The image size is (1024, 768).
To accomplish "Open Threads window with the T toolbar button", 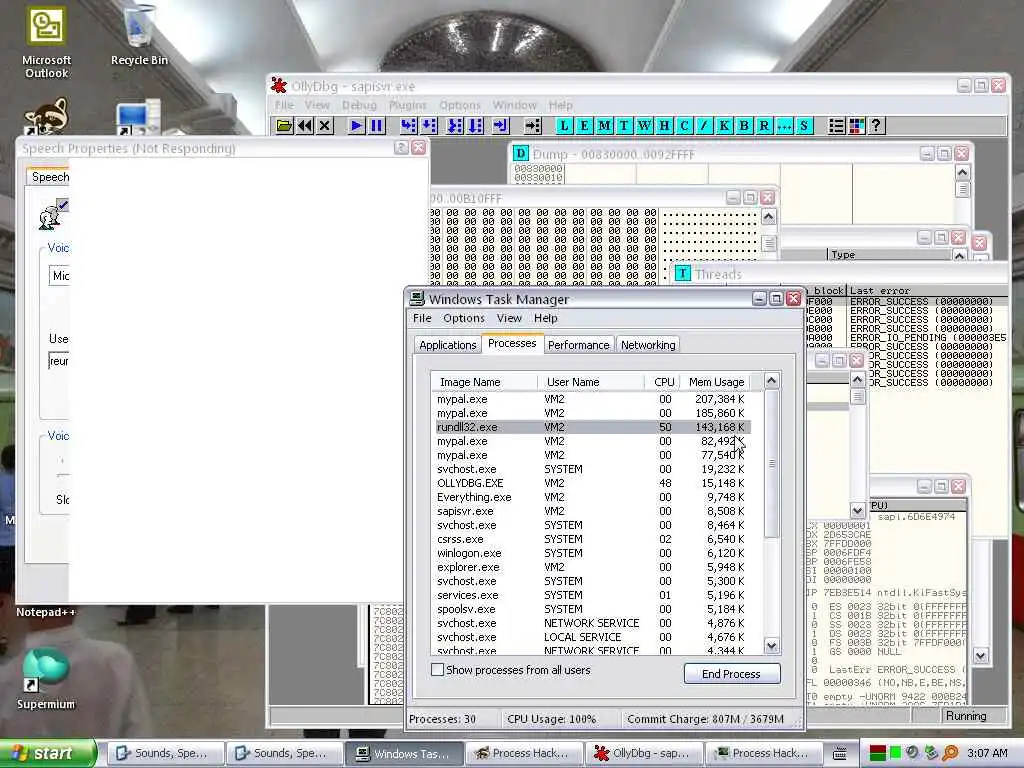I will pyautogui.click(x=624, y=125).
